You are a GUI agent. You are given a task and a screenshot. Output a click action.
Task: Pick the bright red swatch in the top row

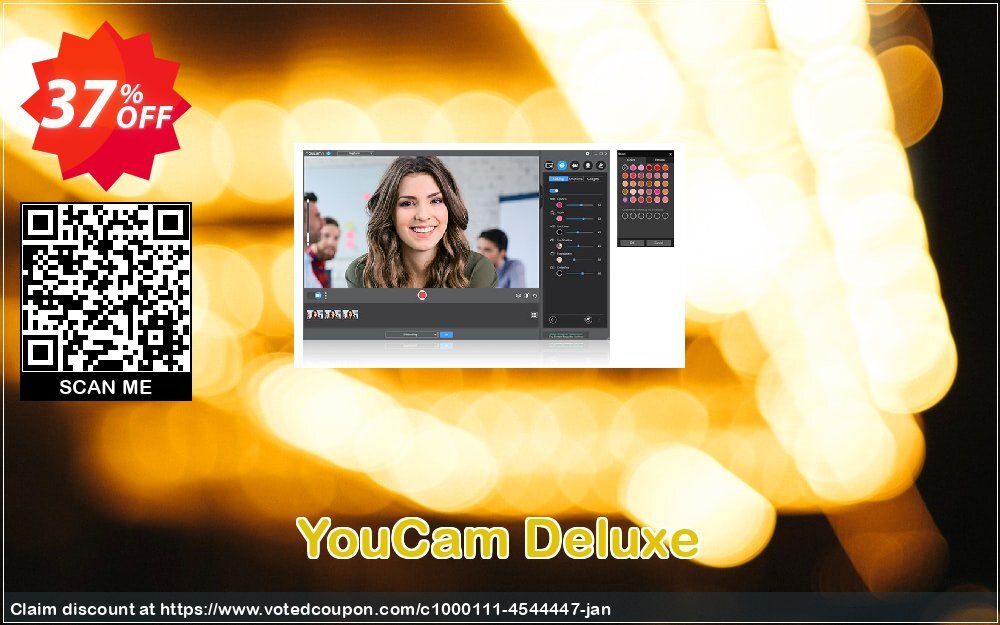657,168
